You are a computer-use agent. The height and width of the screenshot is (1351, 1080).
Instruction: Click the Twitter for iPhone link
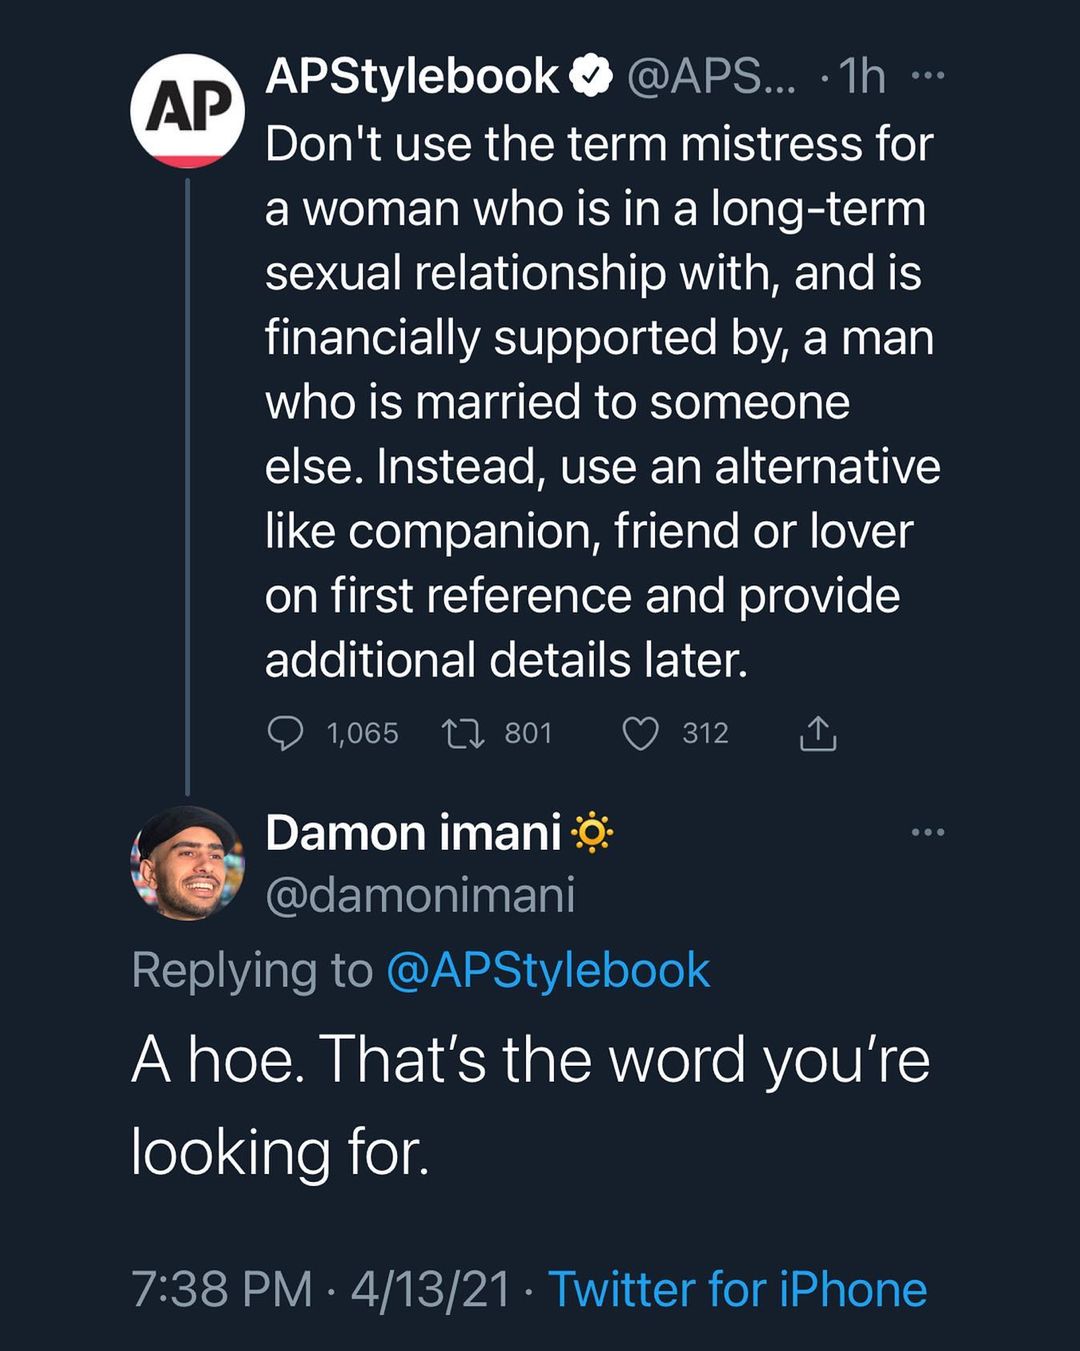(x=738, y=1289)
